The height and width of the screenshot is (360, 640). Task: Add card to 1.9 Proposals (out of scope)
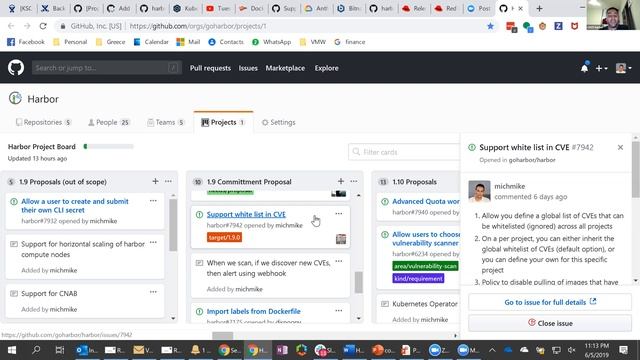pos(155,181)
